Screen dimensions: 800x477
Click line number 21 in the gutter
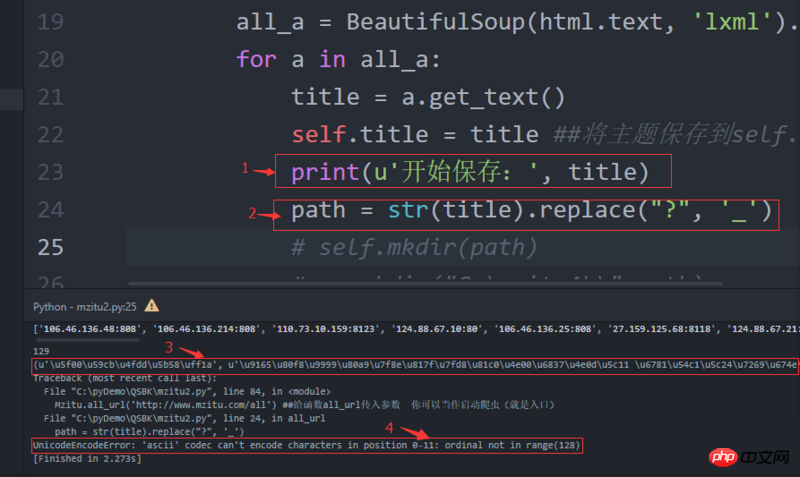point(51,97)
